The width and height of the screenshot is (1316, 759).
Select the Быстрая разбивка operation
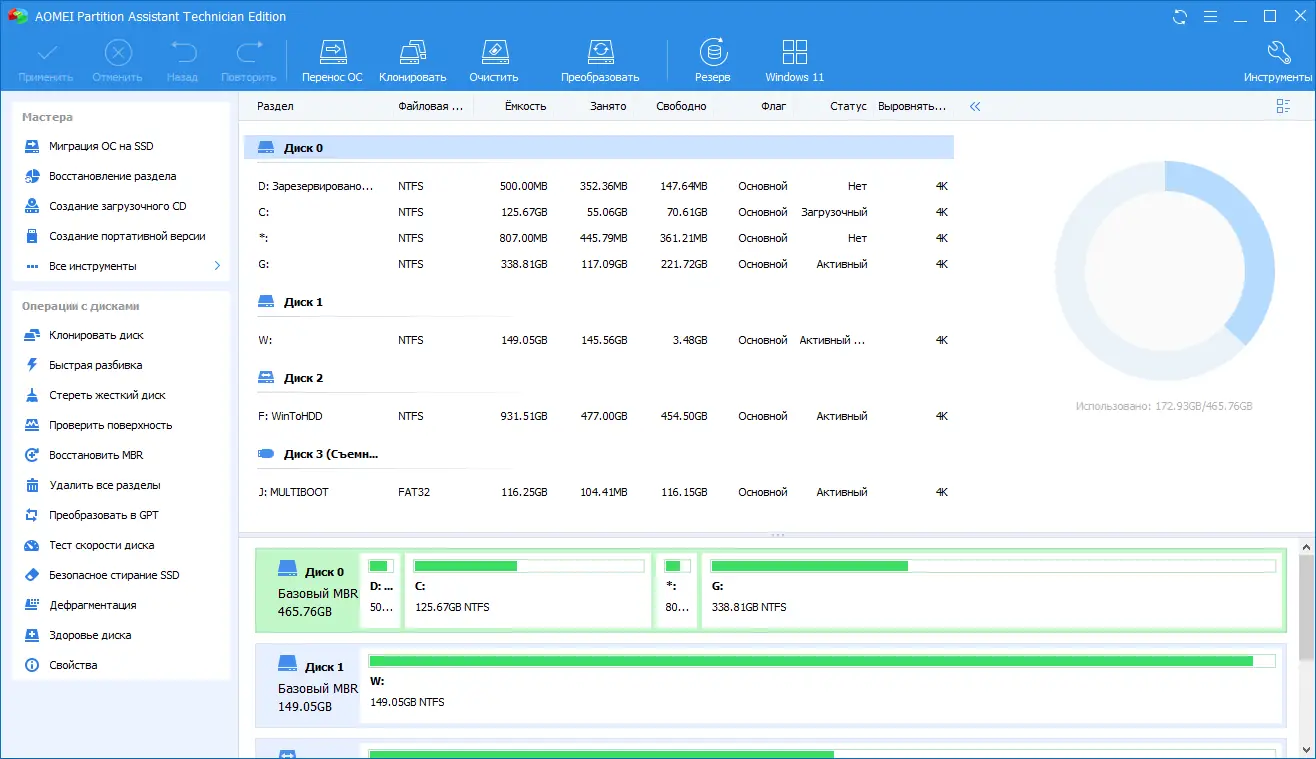(x=82, y=365)
